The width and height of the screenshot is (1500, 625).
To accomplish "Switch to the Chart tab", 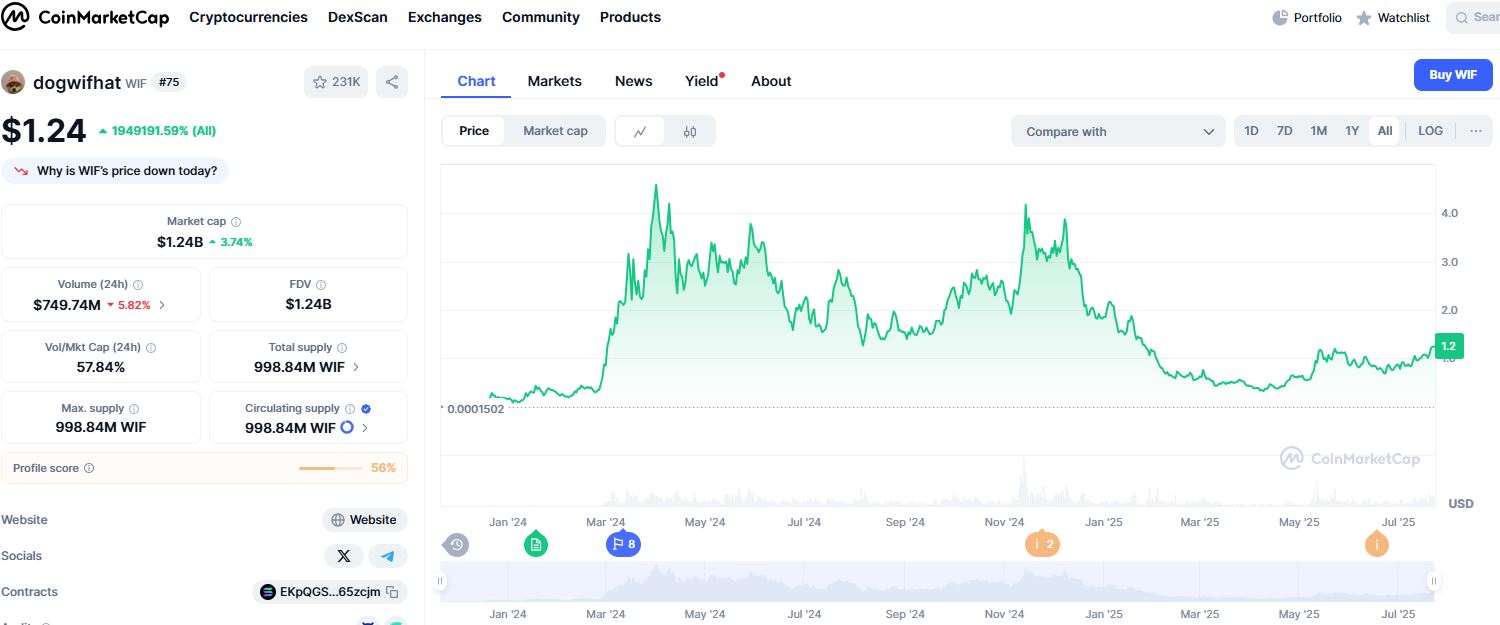I will [x=476, y=82].
